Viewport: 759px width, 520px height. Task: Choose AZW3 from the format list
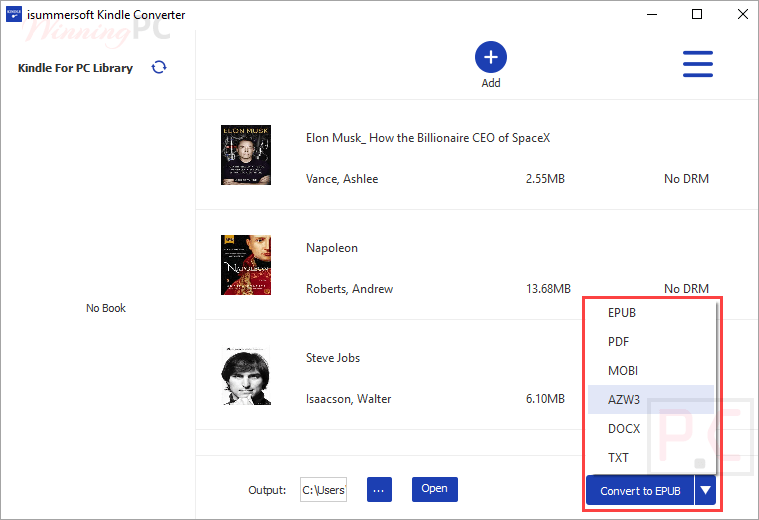pyautogui.click(x=651, y=399)
